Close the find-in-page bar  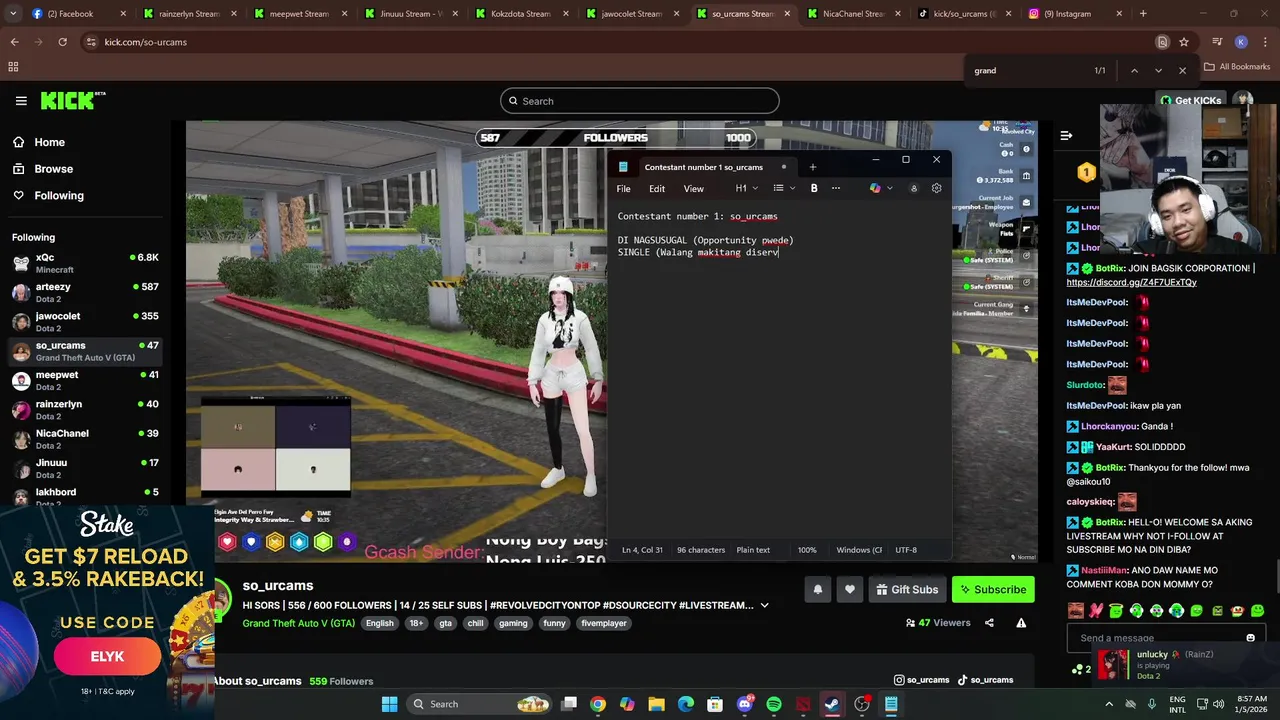1182,71
